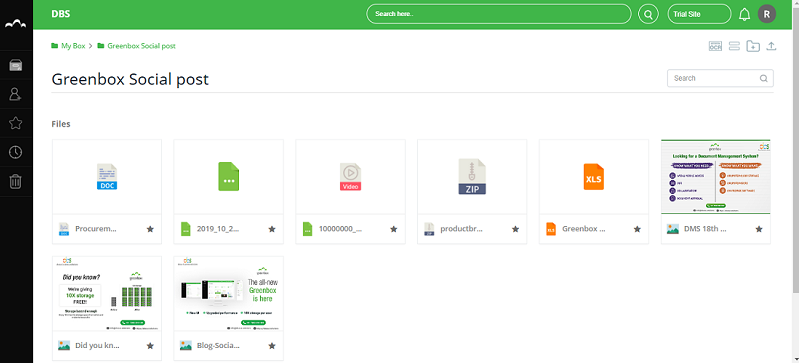The image size is (799, 363).
Task: Click the Greenbox logo in sidebar
Action: (x=16, y=24)
